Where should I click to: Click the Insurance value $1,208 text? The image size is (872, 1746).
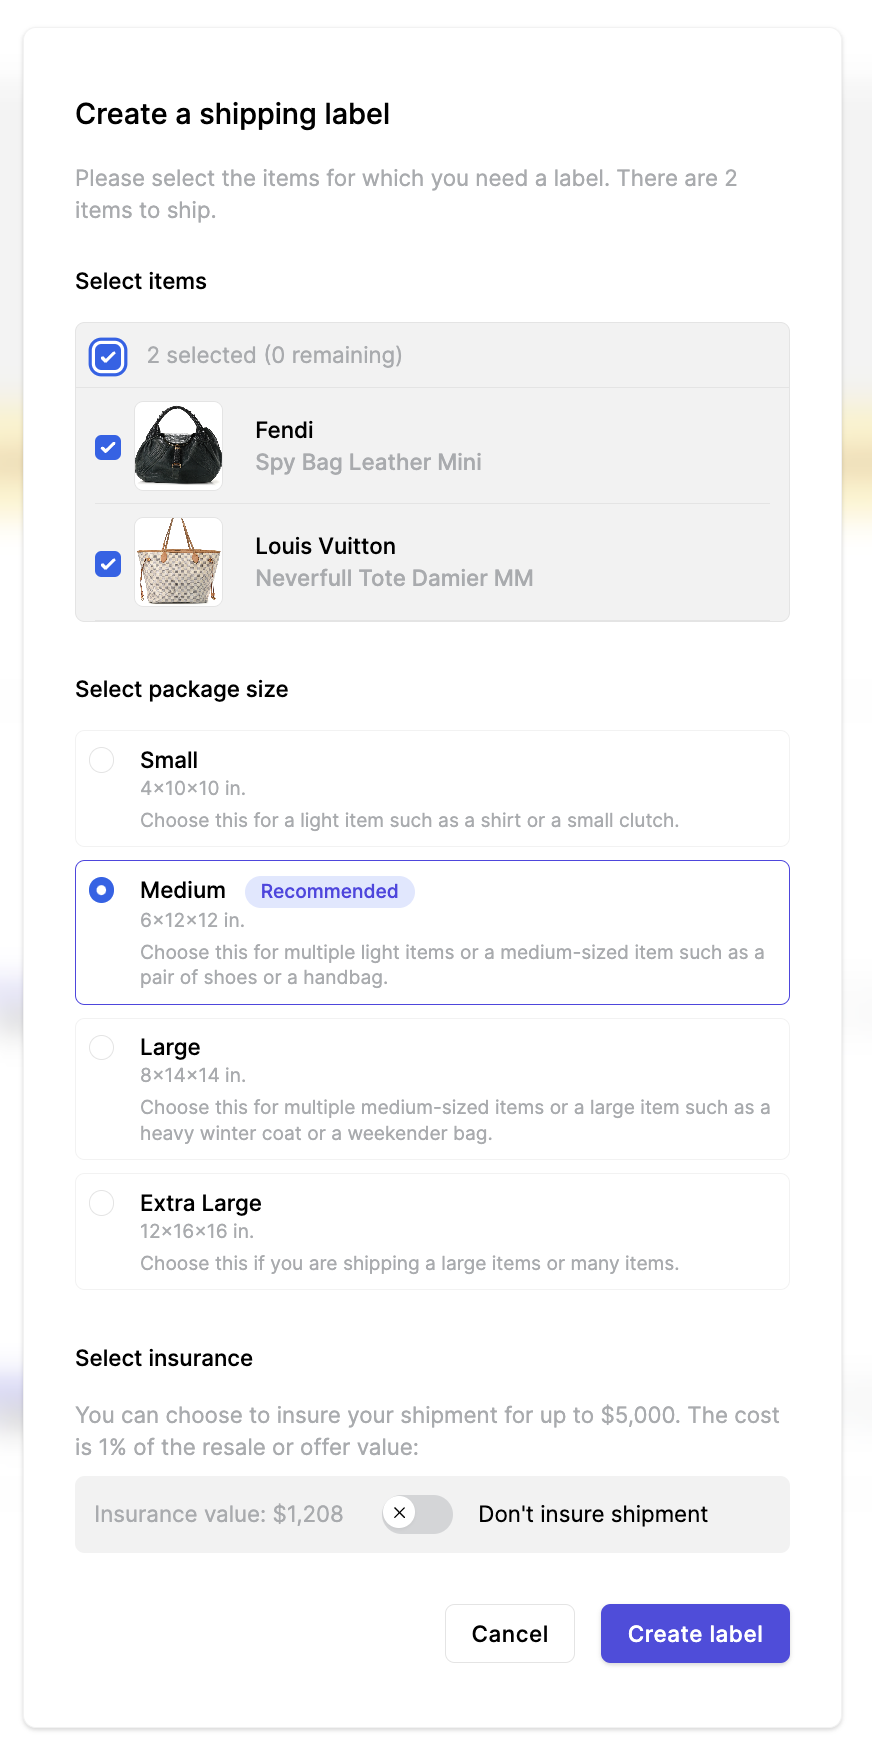[x=219, y=1514]
